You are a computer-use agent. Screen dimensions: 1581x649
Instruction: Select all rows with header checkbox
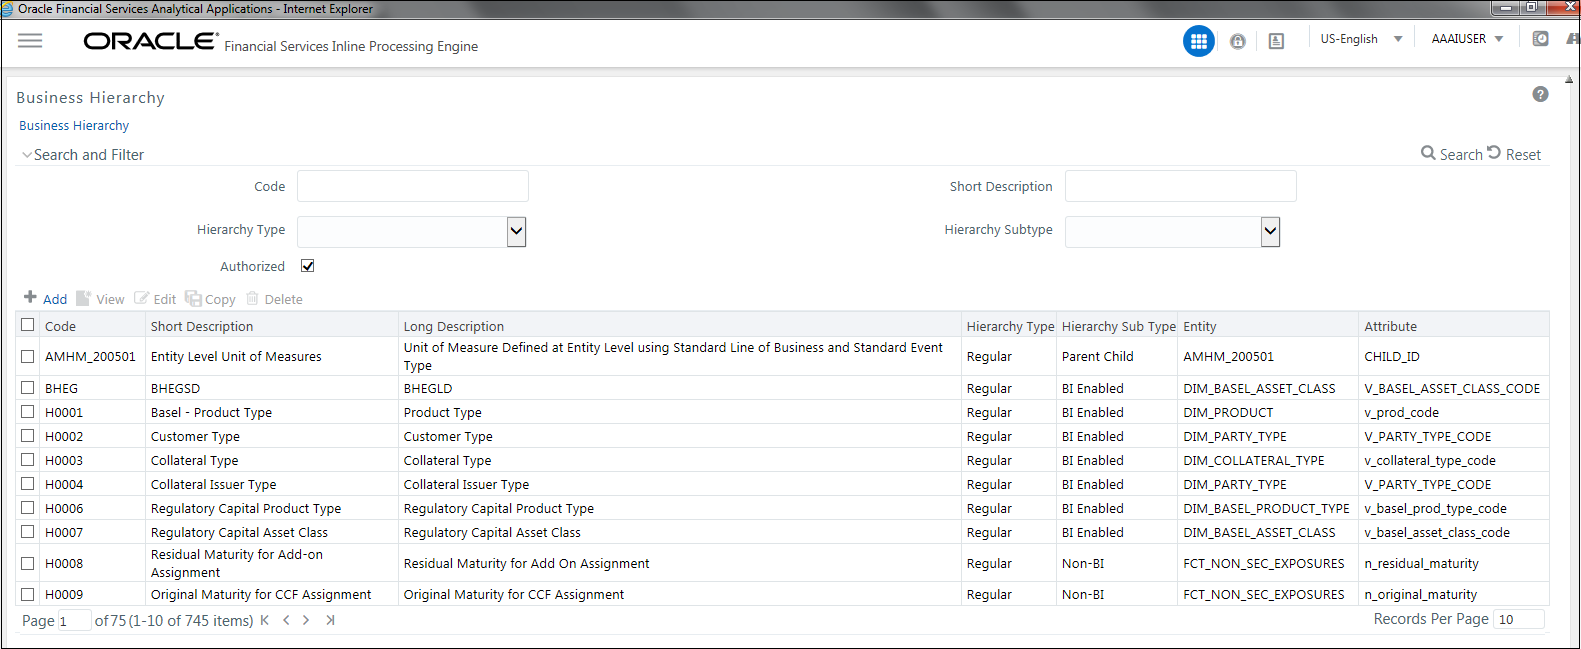(27, 325)
